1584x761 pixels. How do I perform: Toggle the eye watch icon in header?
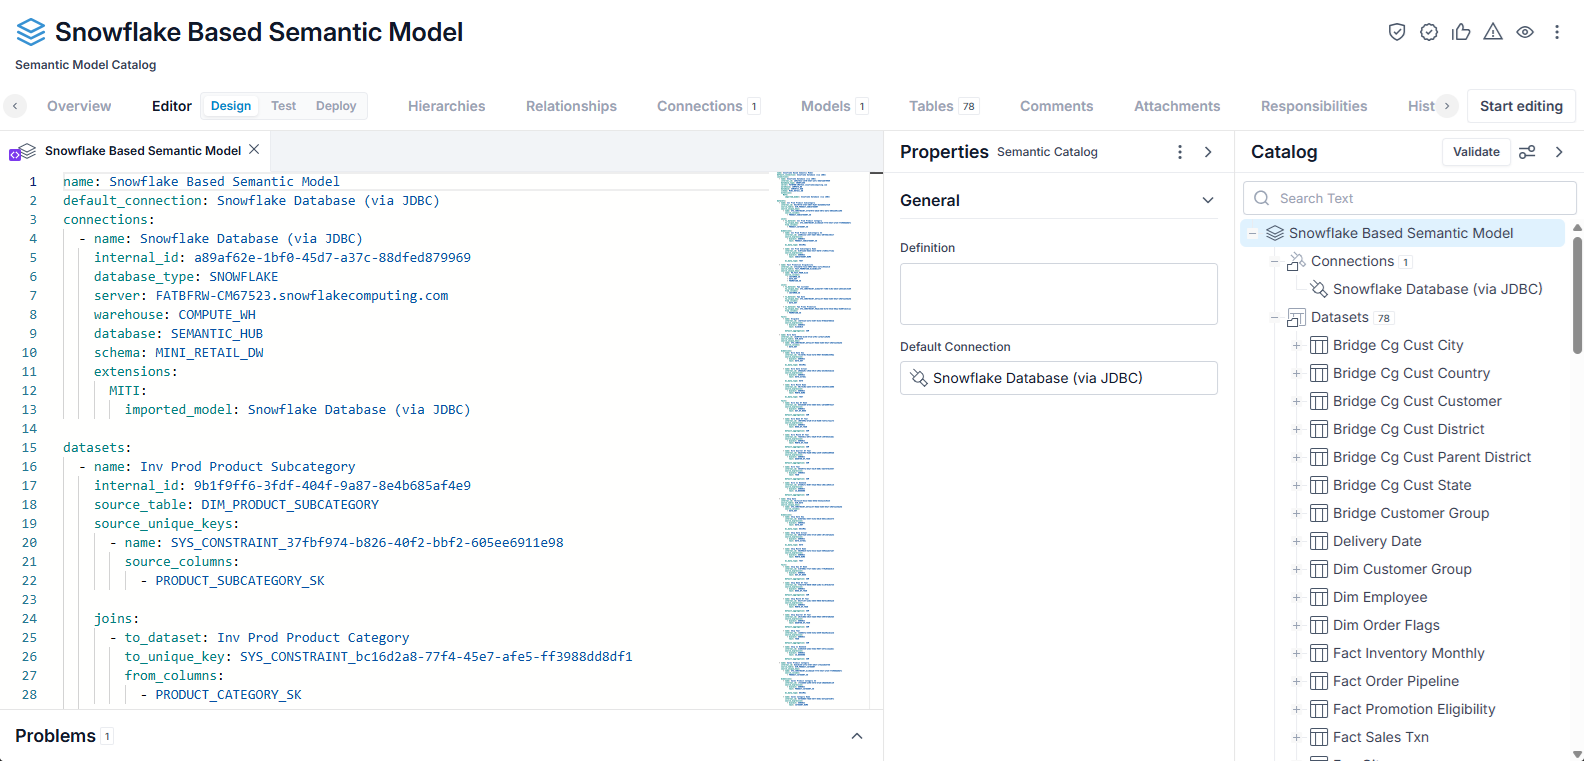tap(1525, 32)
